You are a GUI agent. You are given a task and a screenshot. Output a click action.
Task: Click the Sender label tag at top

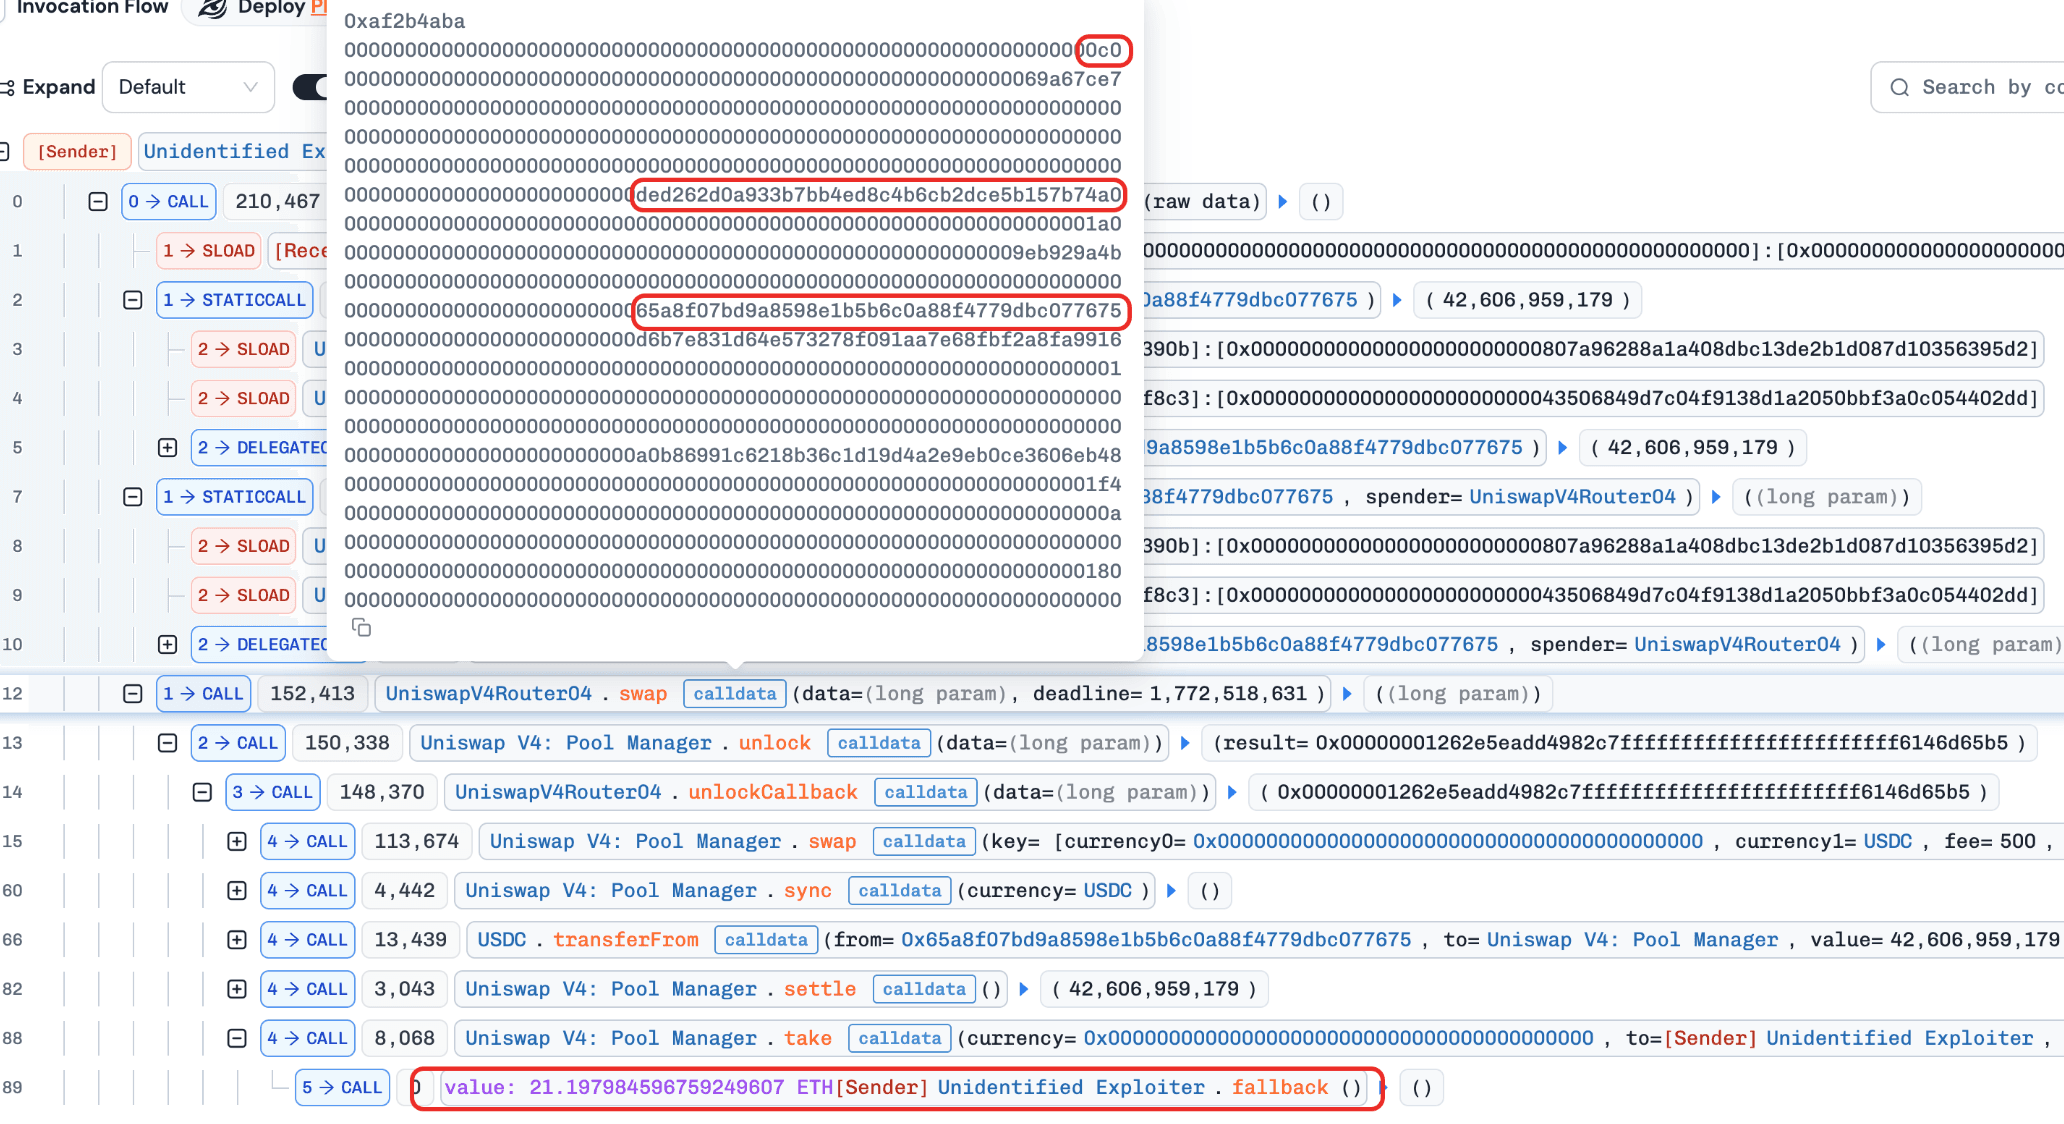pos(77,152)
